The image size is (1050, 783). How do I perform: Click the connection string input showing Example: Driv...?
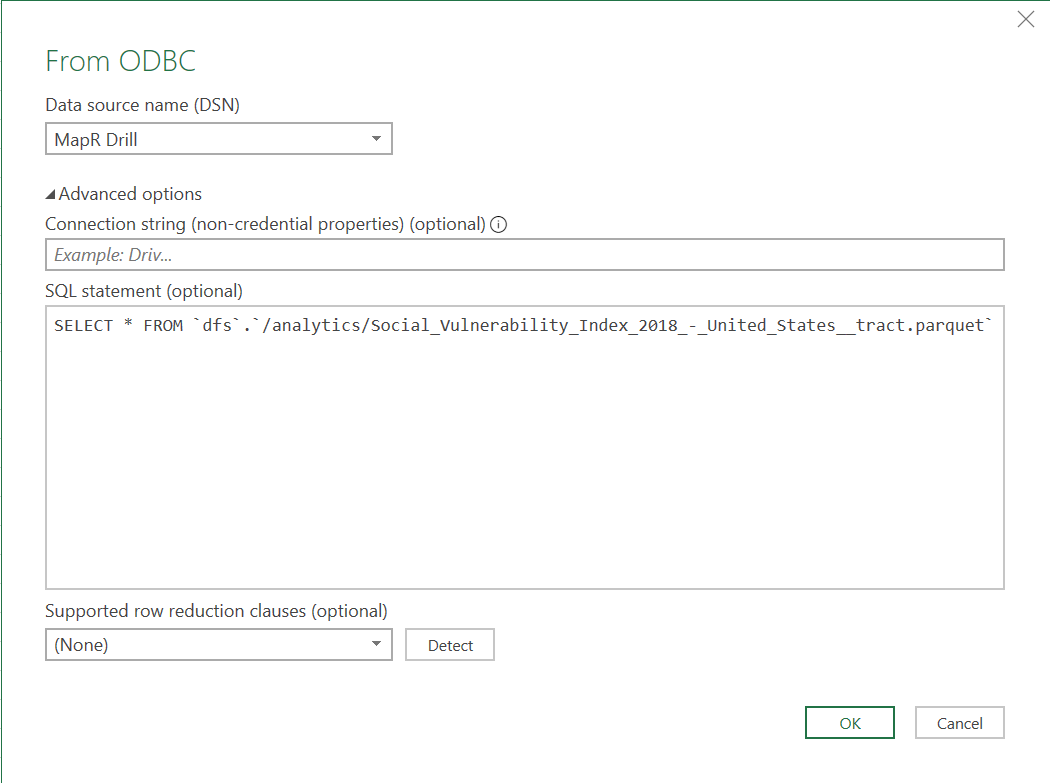[x=400, y=254]
